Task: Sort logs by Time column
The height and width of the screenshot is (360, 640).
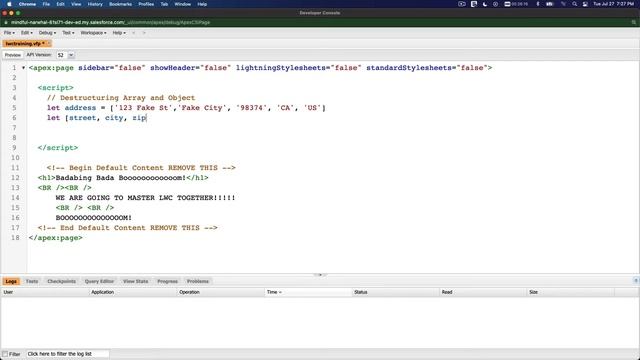Action: 308,292
